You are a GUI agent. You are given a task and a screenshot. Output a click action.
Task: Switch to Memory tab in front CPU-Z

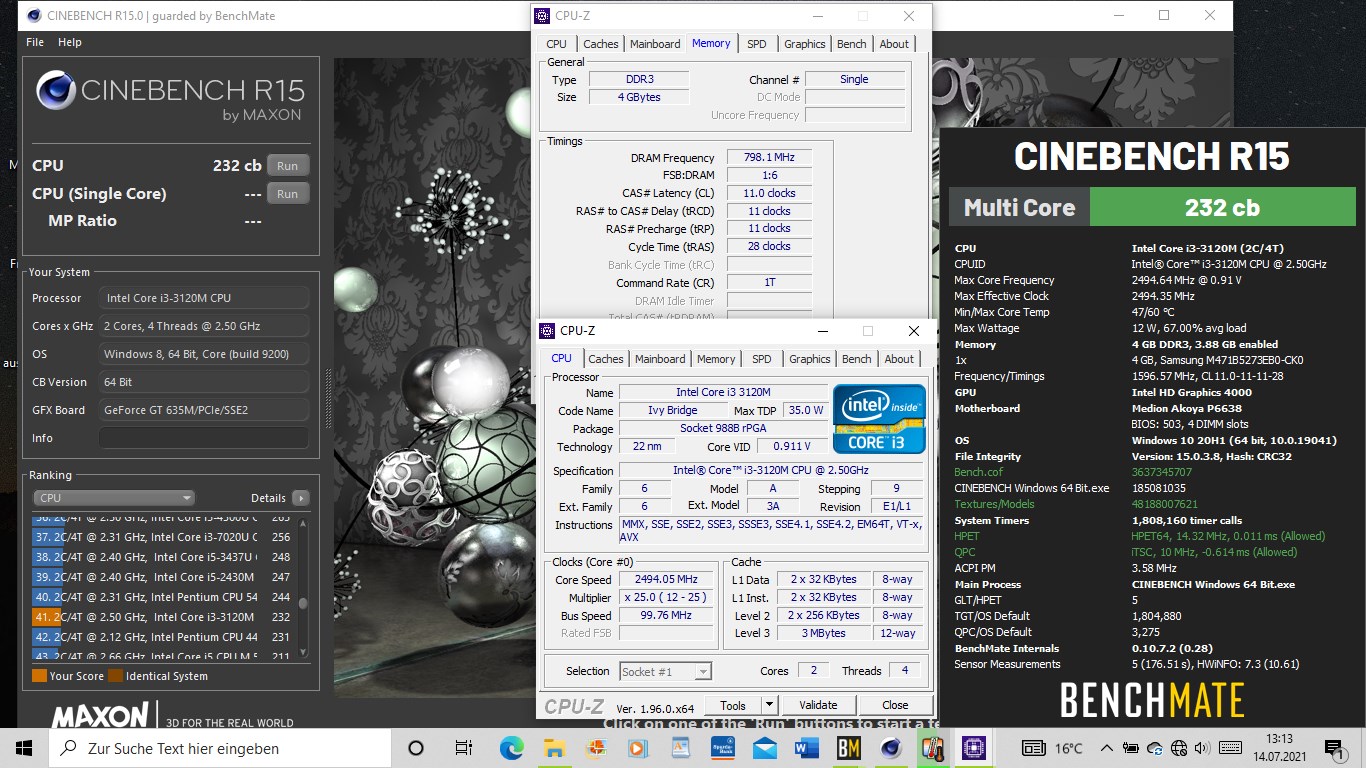pyautogui.click(x=716, y=359)
